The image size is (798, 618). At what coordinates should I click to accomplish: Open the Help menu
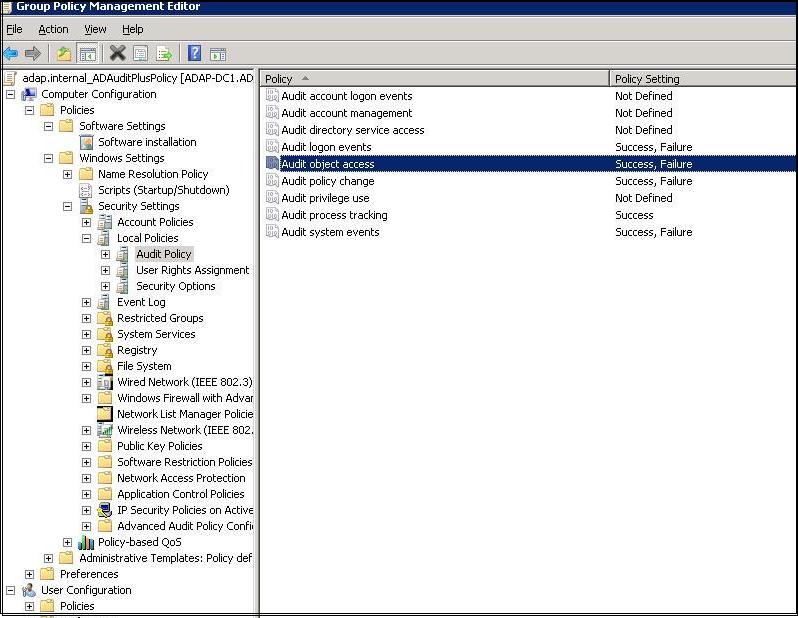133,30
